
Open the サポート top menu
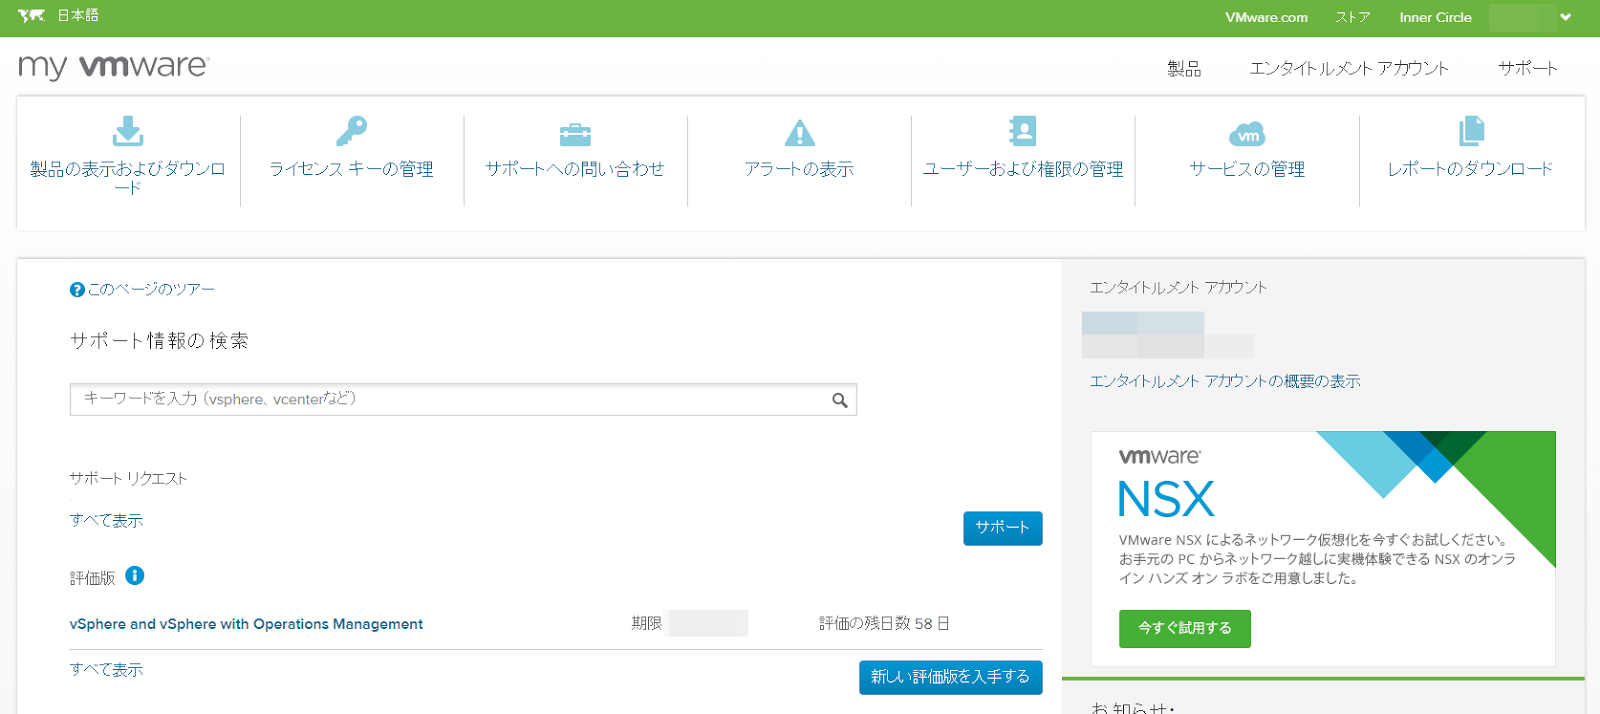[x=1527, y=68]
